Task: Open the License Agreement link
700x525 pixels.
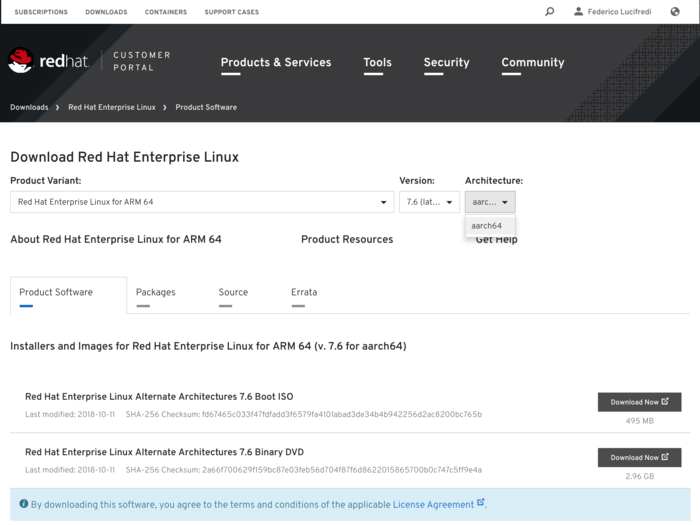Action: (x=433, y=504)
